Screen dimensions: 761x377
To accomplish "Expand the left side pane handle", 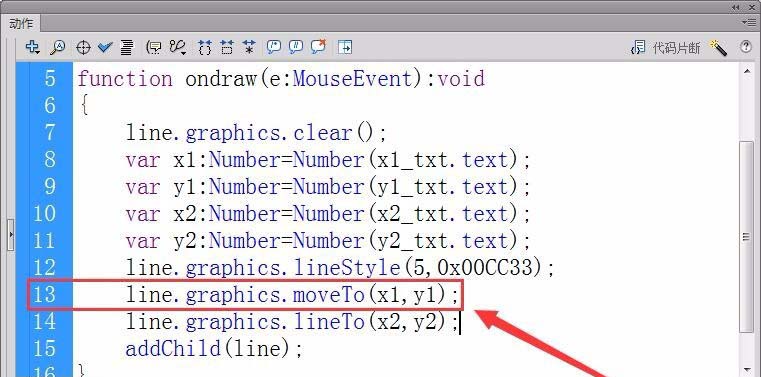I will 11,234.
